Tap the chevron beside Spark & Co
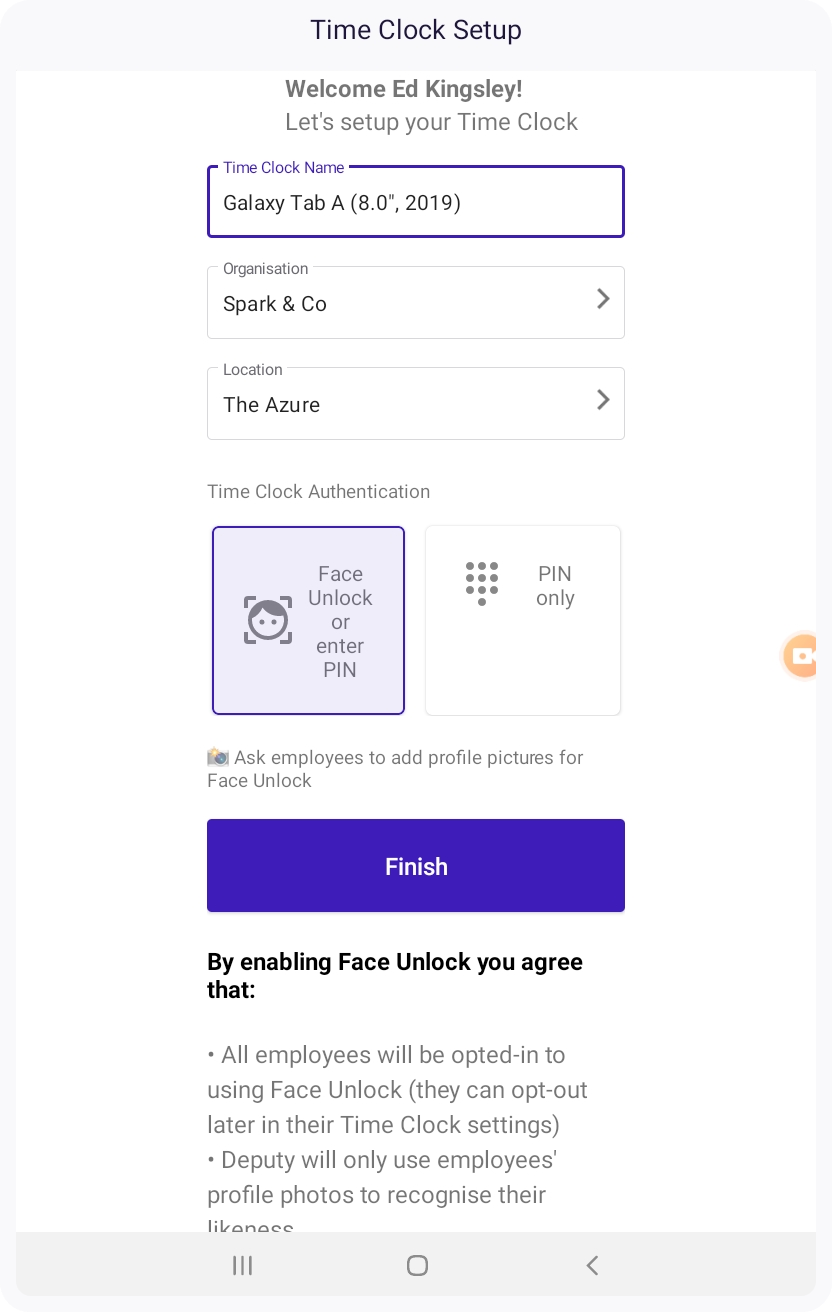 coord(603,299)
